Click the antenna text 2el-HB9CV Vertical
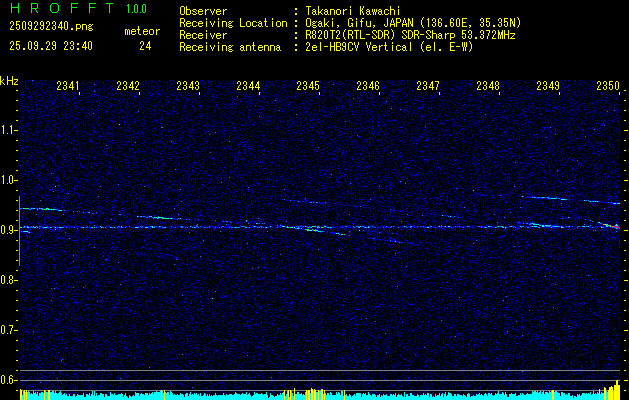Viewport: 629px width, 400px height. (359, 47)
